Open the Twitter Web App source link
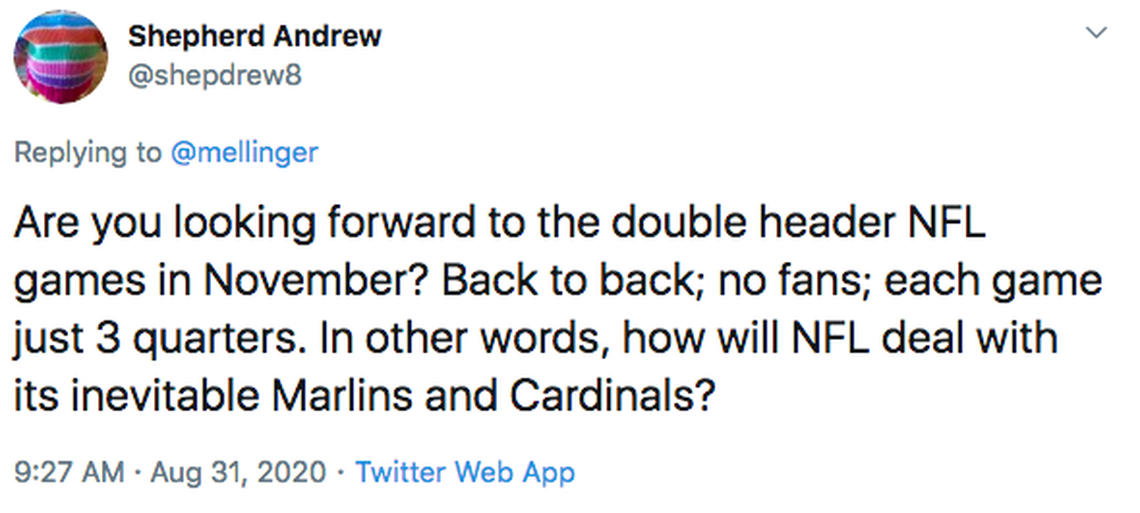1140x513 pixels. (x=465, y=471)
